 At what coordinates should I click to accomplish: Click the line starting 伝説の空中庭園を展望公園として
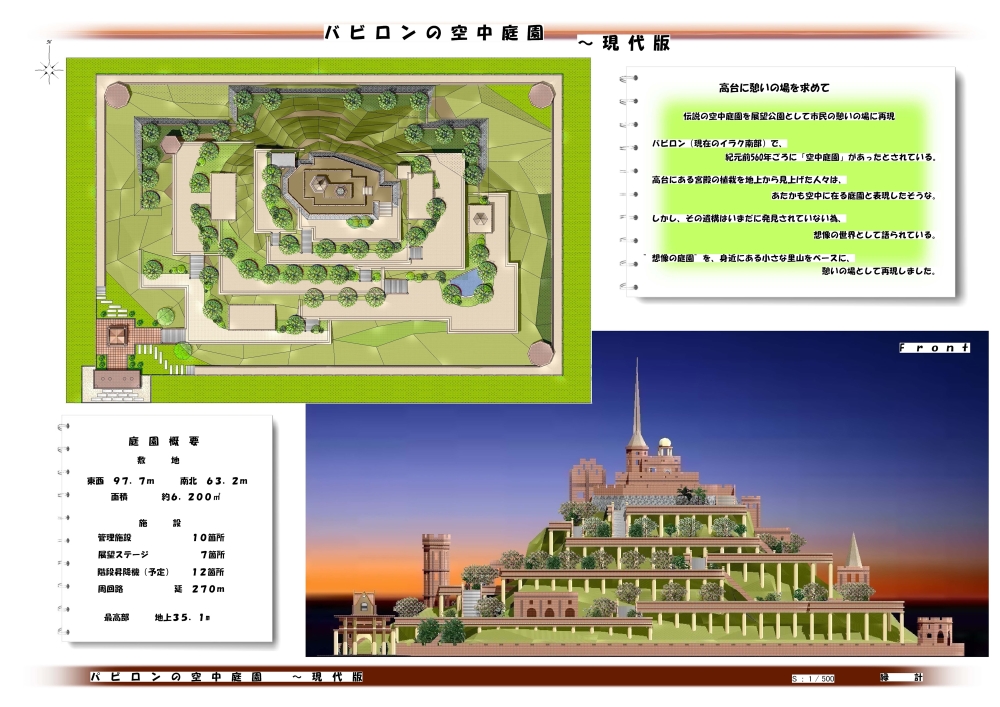point(789,116)
